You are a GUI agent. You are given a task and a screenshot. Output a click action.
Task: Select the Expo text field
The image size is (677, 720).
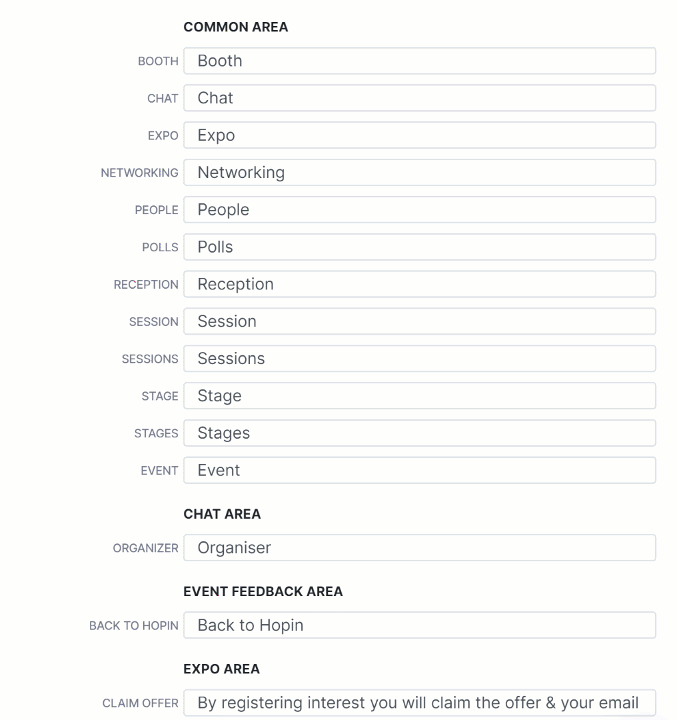point(419,135)
